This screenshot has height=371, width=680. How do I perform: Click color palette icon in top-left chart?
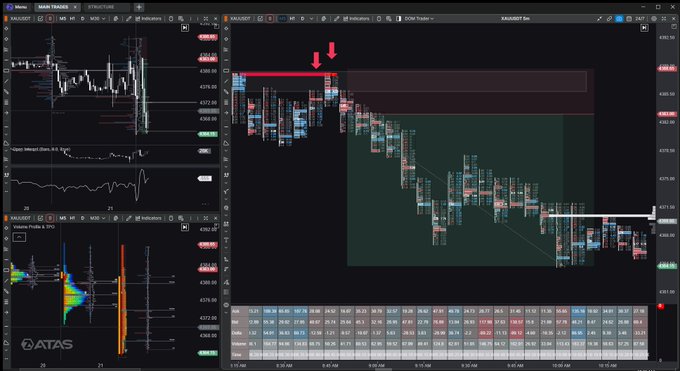(116, 19)
